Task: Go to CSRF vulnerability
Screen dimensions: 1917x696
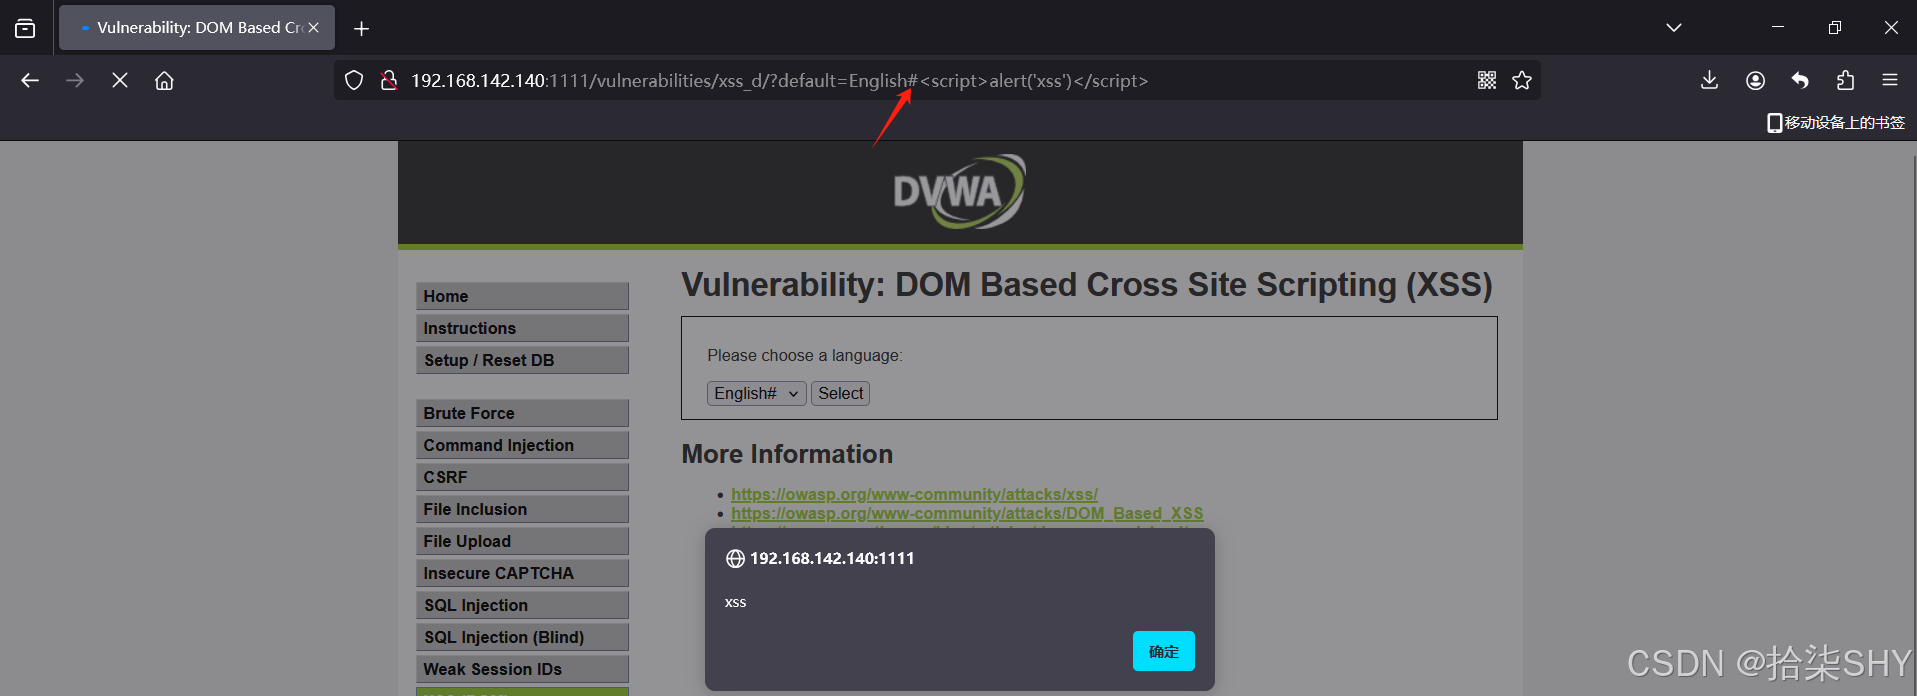Action: tap(522, 477)
